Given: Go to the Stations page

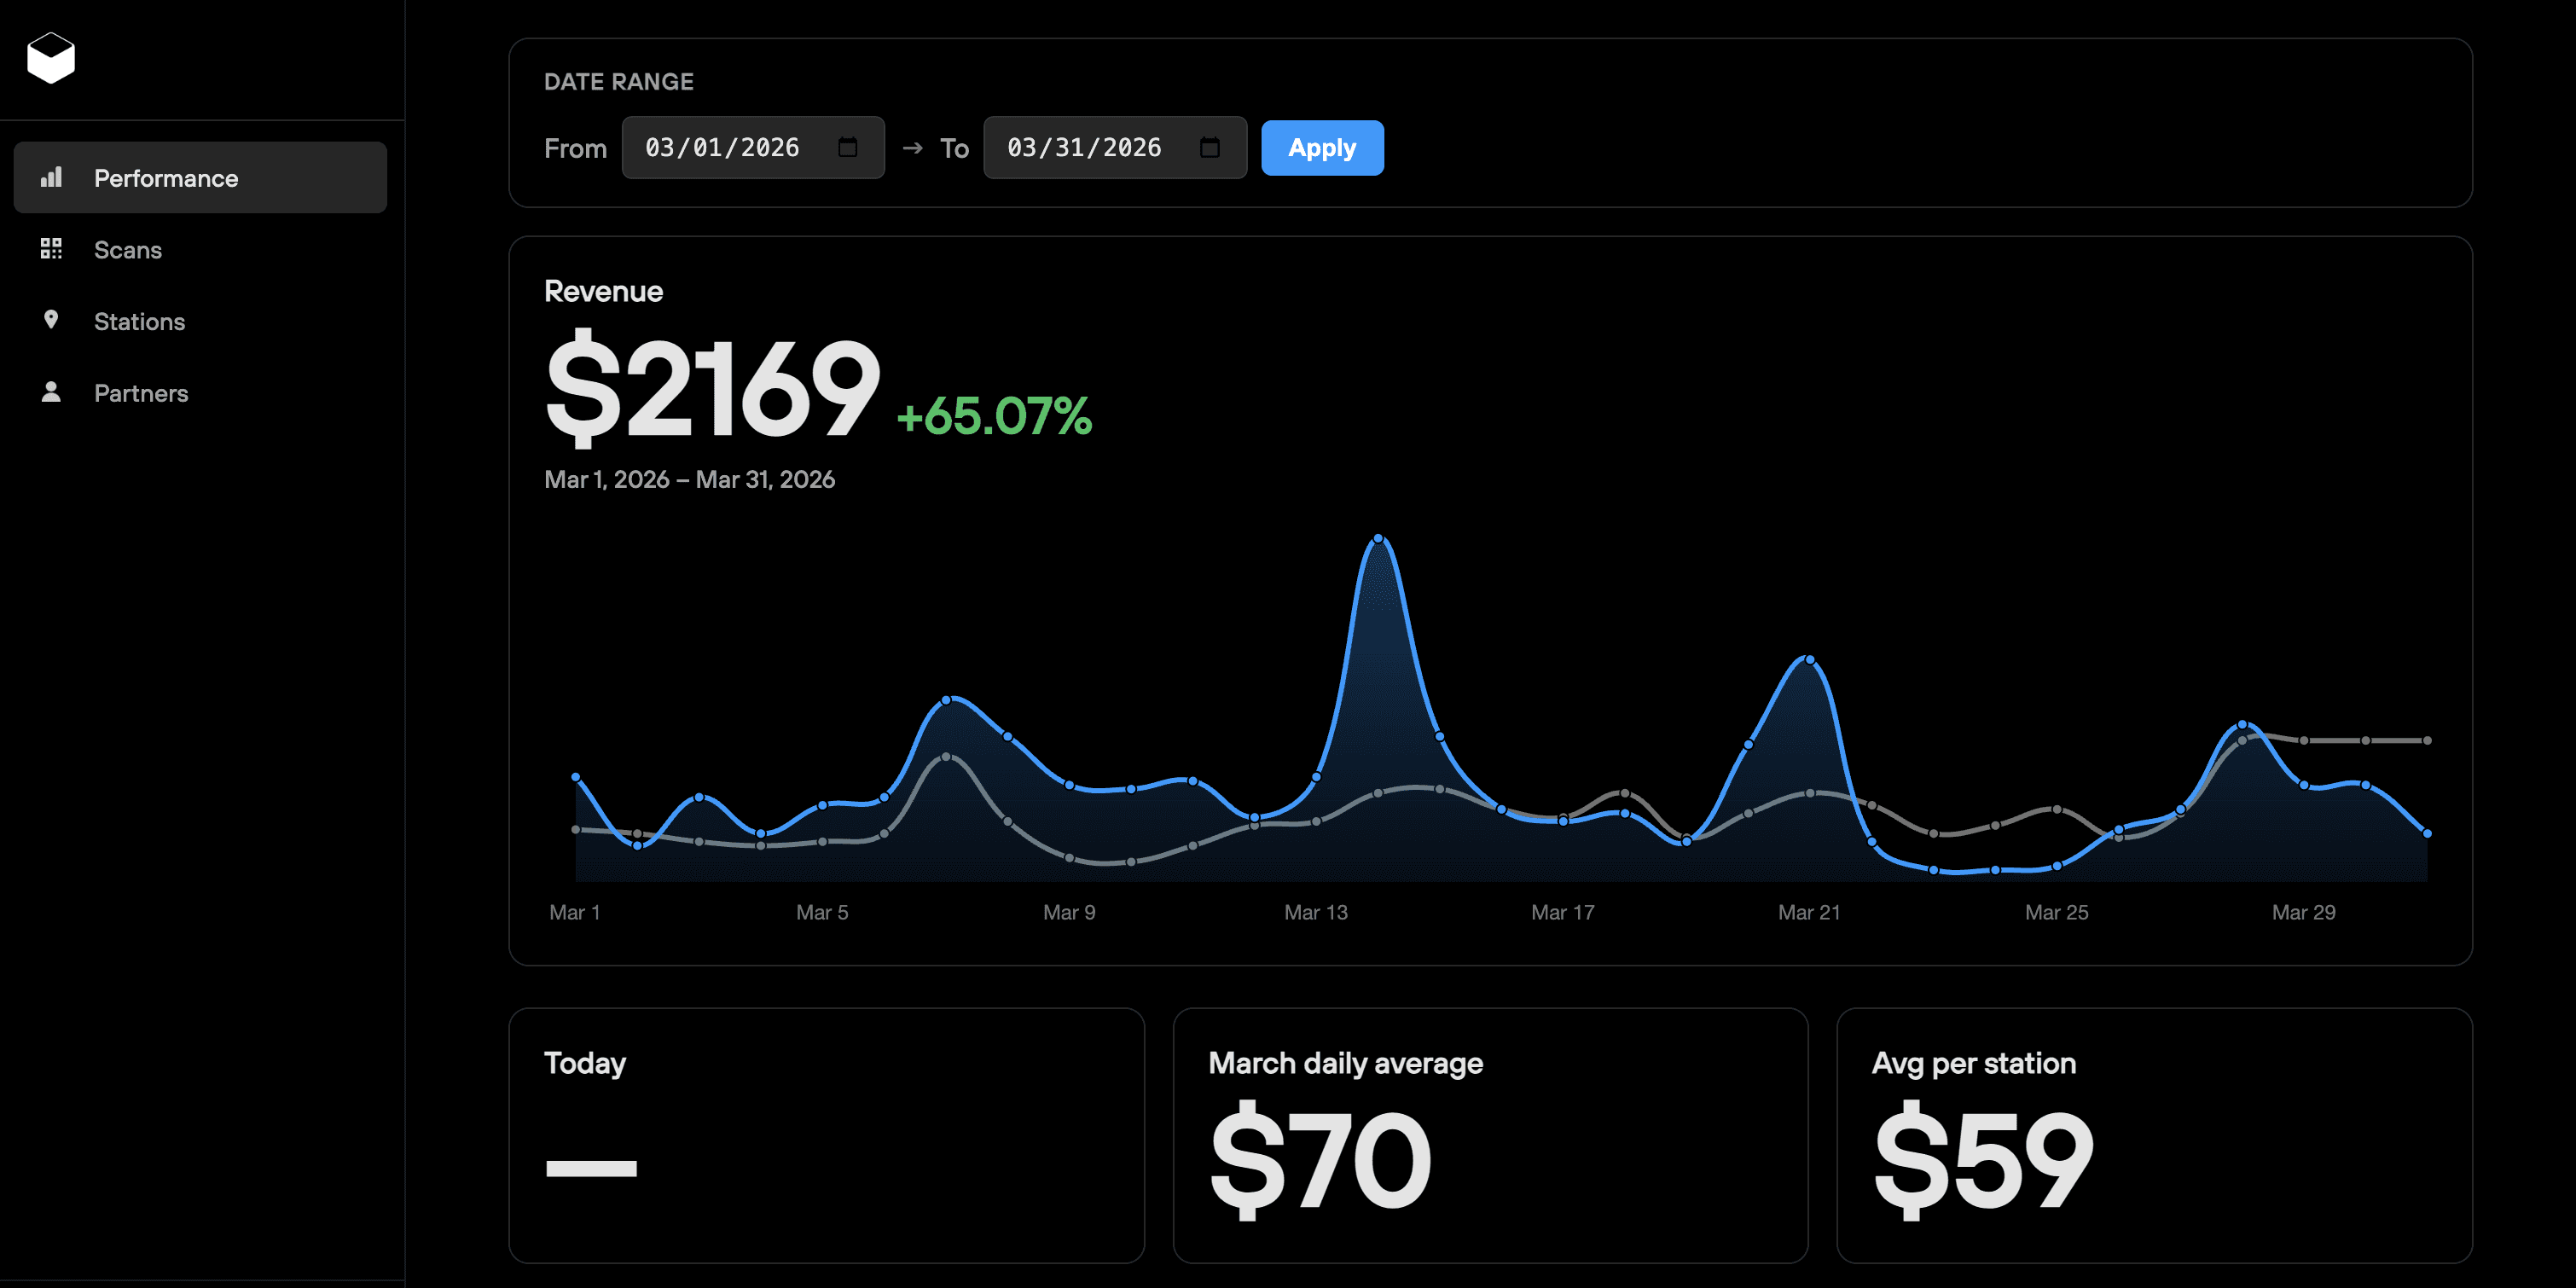Looking at the screenshot, I should click(139, 322).
